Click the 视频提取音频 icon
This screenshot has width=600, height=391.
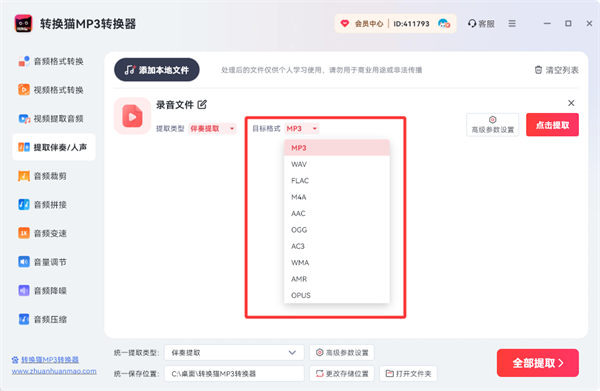(x=24, y=119)
